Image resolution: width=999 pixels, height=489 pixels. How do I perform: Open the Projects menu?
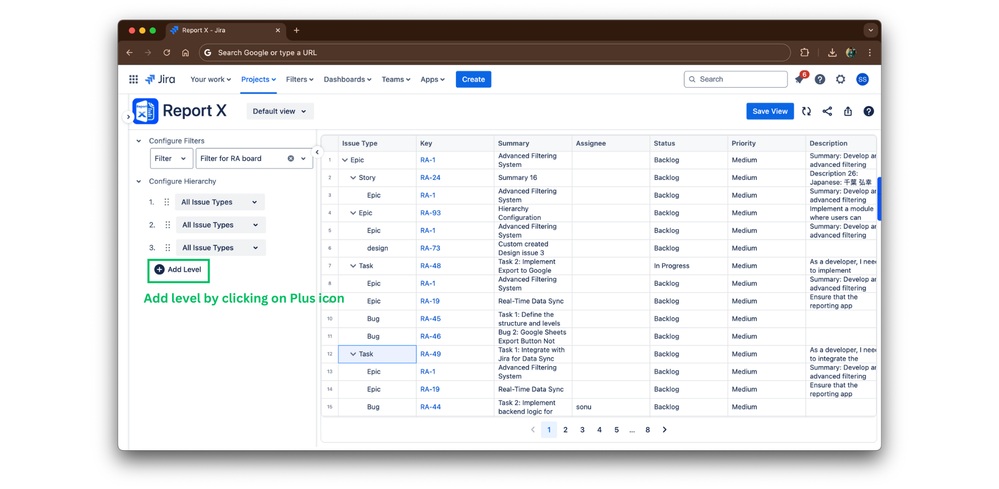[258, 80]
